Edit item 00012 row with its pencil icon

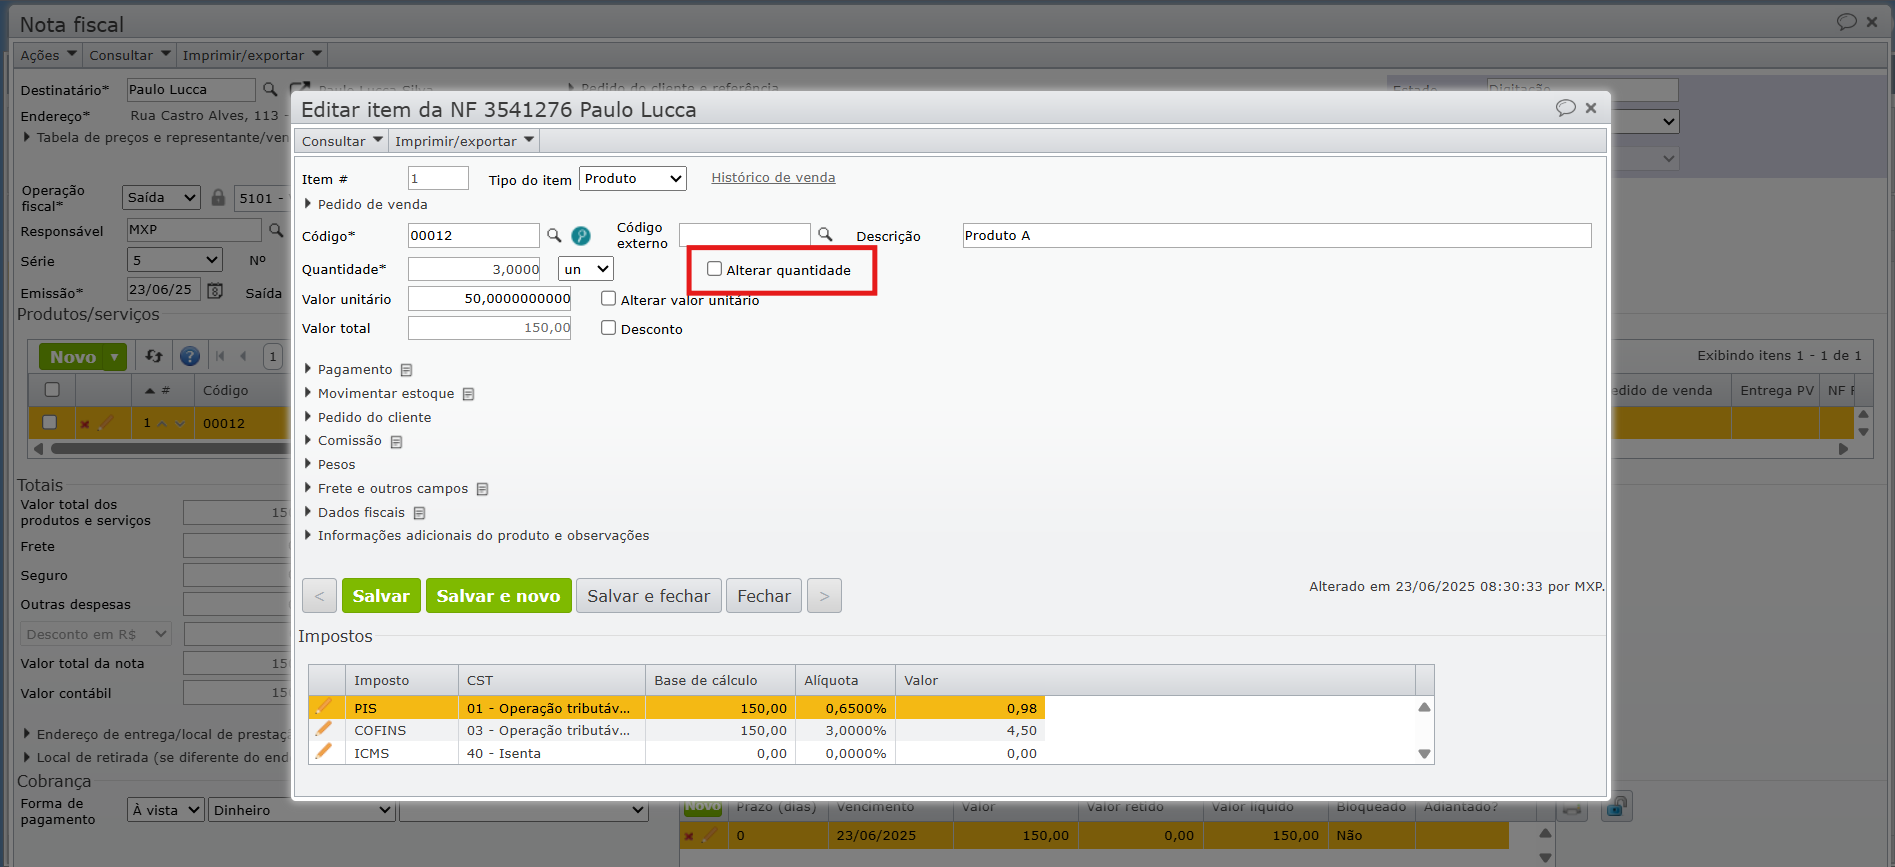click(x=105, y=423)
